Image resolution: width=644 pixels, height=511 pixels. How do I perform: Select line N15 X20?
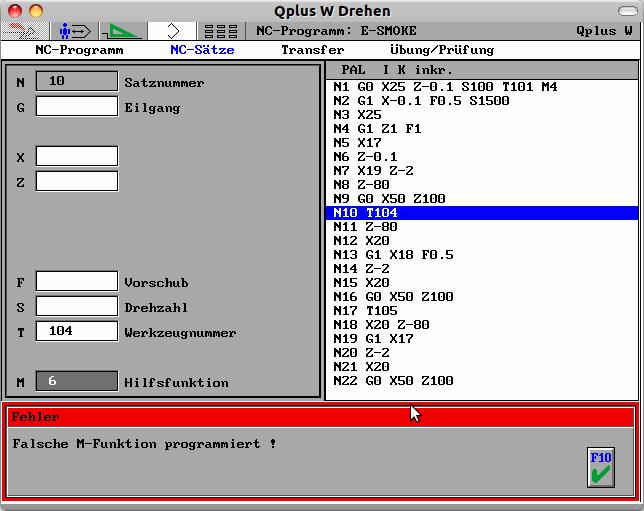(482, 283)
